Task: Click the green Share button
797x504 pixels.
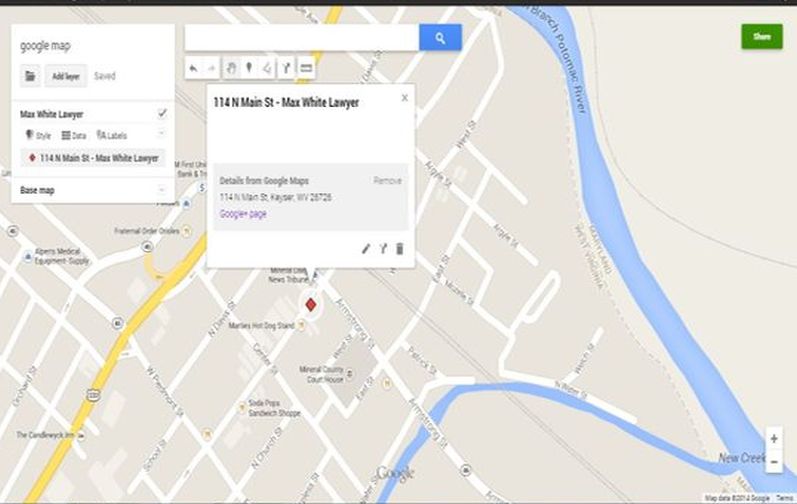Action: click(x=762, y=37)
